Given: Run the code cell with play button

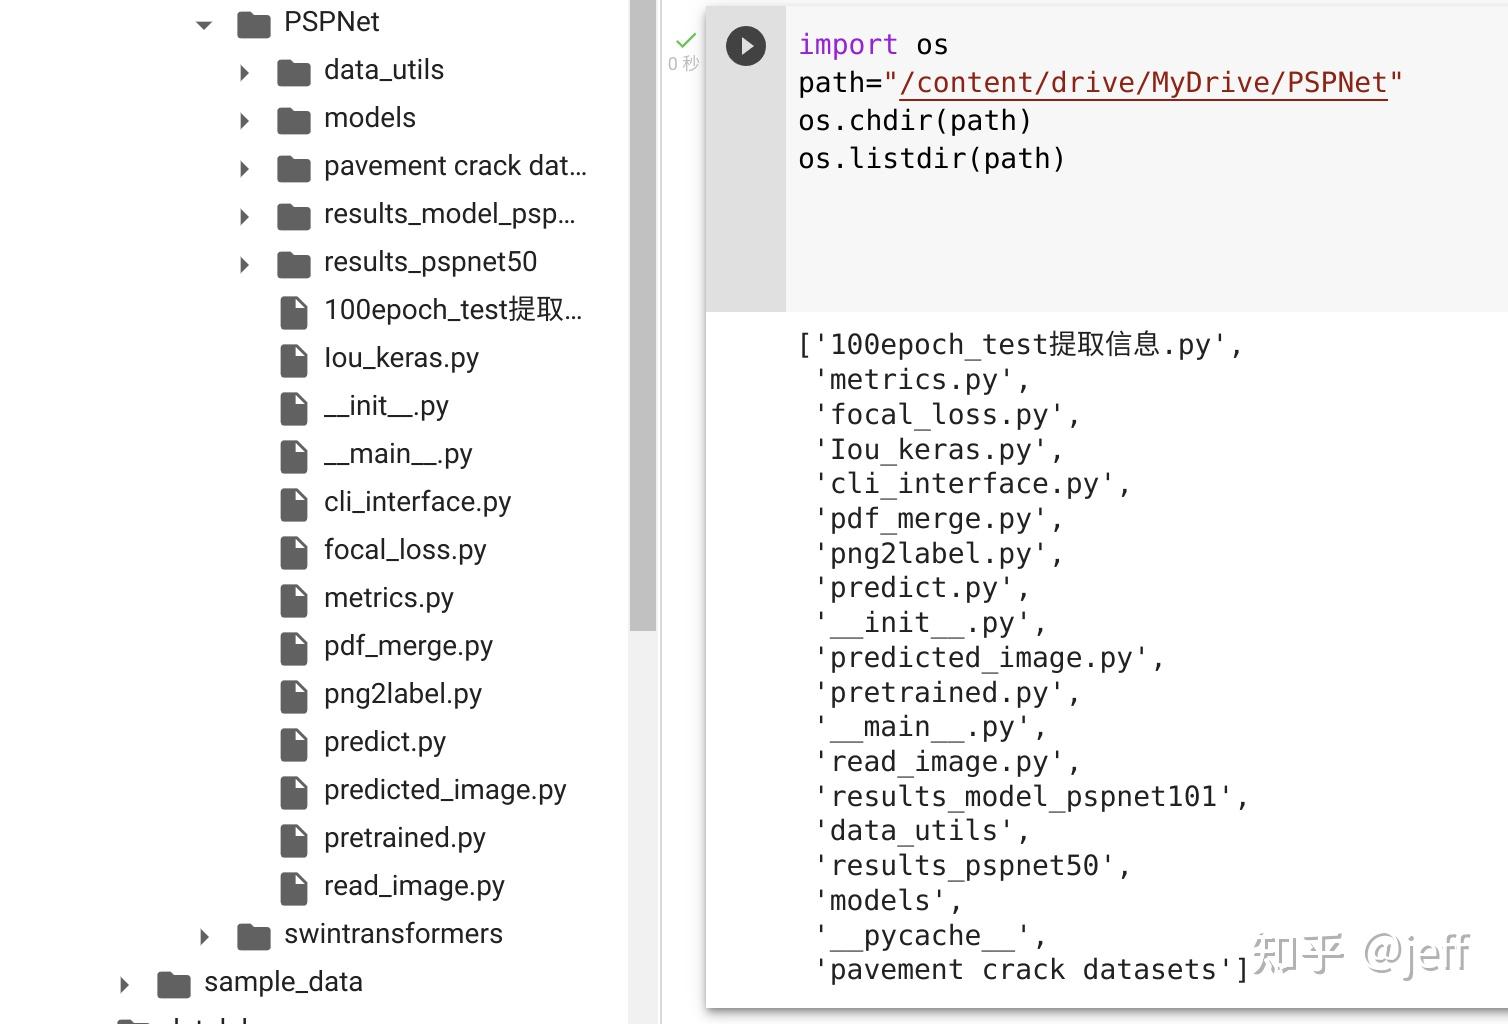Looking at the screenshot, I should pyautogui.click(x=746, y=46).
